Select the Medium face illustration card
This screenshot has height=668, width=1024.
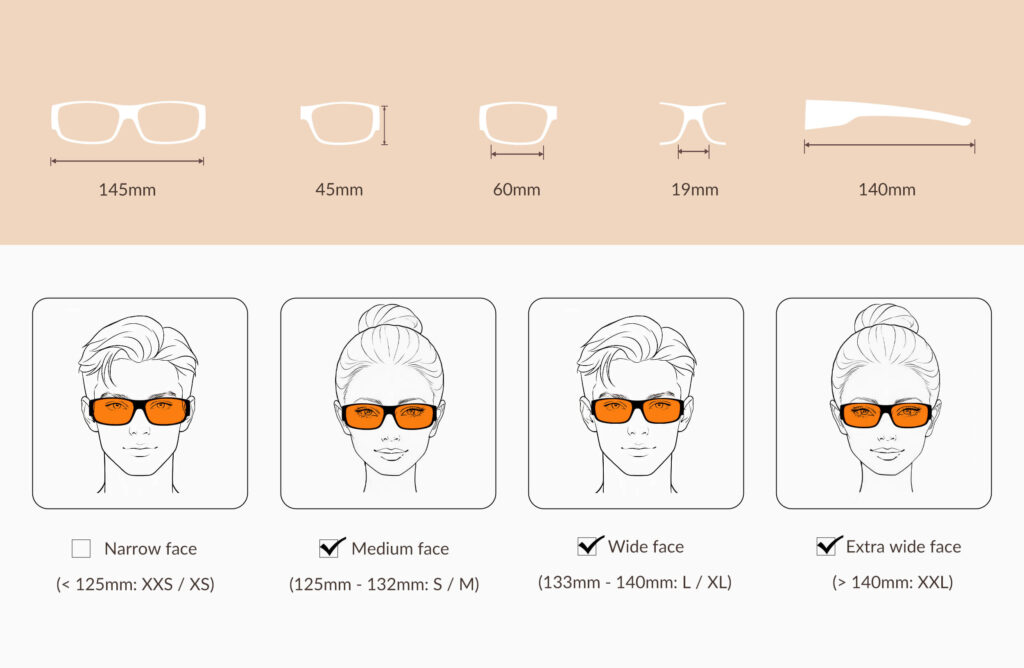coord(388,404)
